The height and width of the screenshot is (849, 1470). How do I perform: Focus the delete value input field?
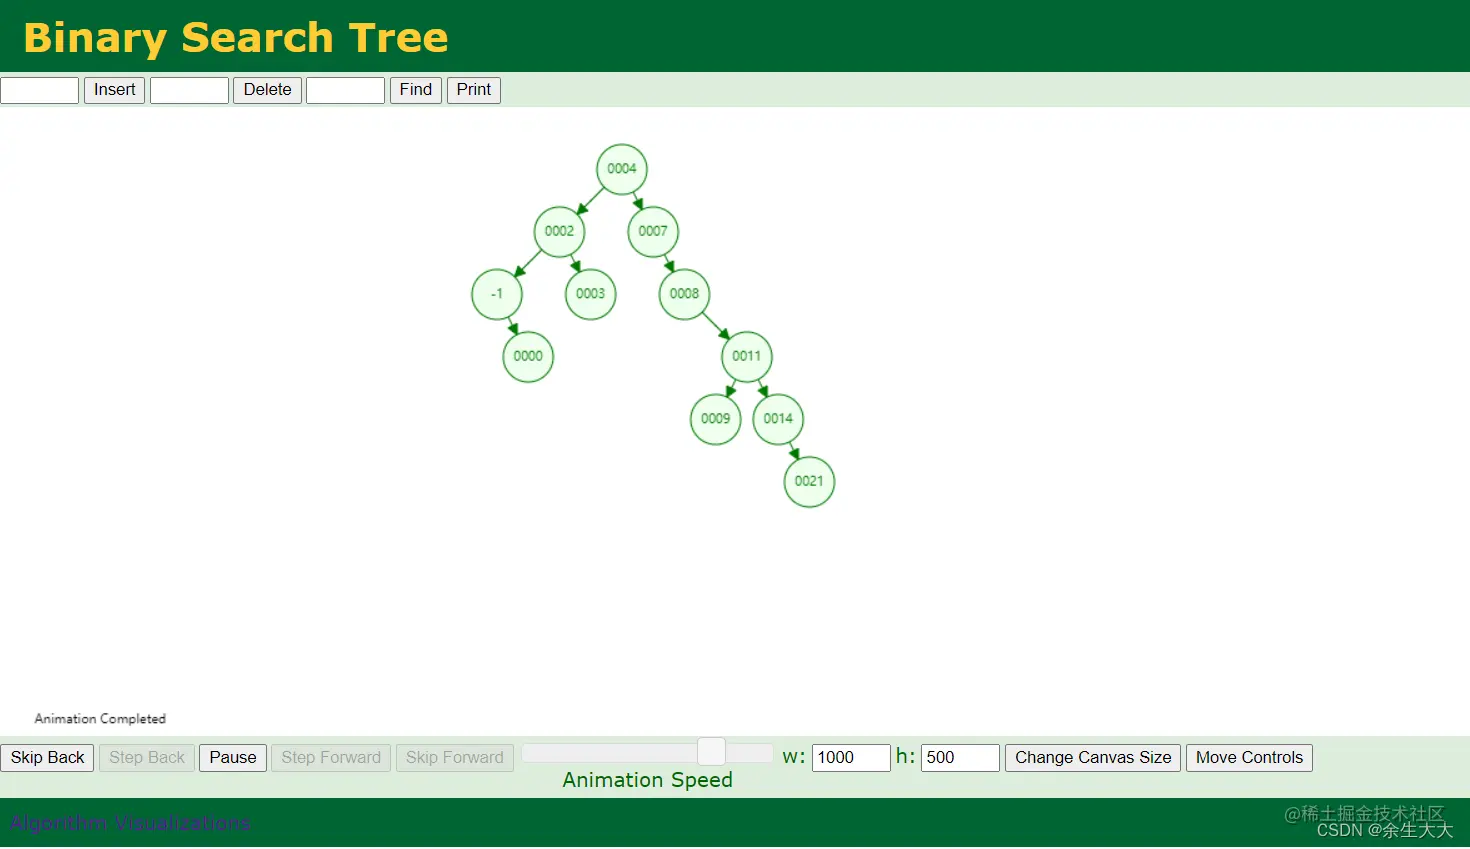coord(190,90)
